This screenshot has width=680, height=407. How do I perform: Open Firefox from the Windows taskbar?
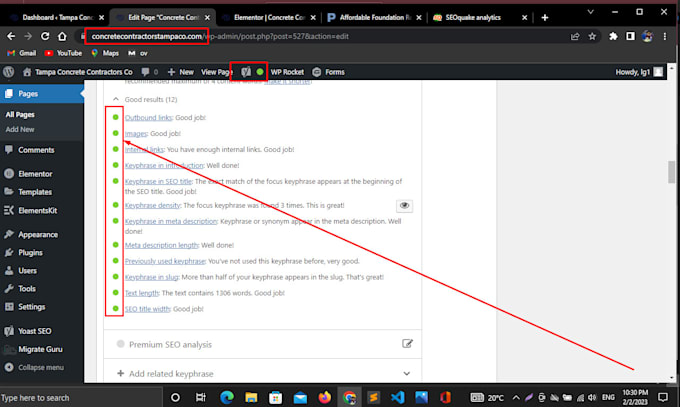click(x=324, y=397)
